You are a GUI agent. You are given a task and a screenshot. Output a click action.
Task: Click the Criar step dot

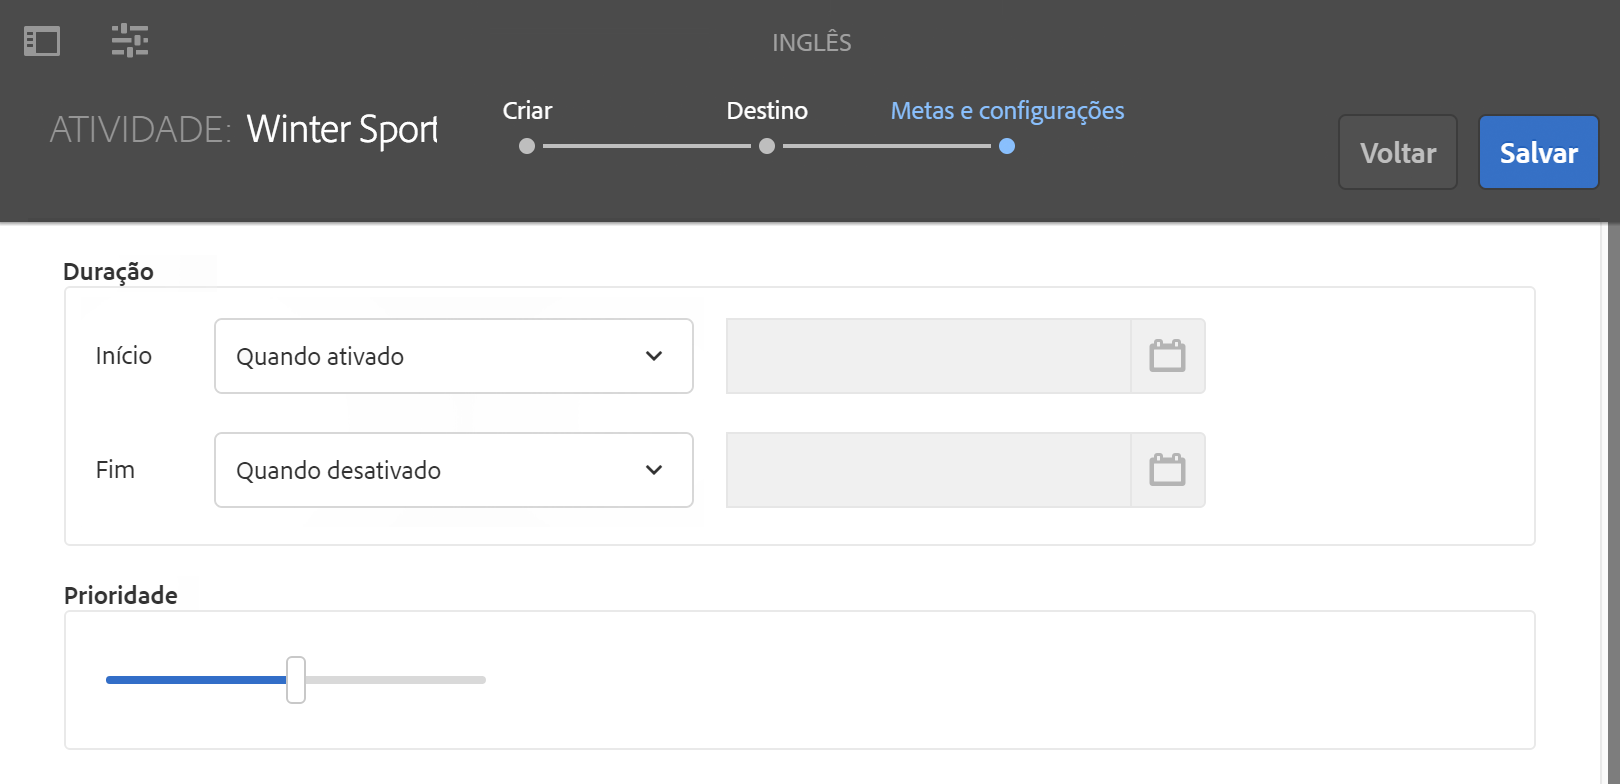[527, 146]
